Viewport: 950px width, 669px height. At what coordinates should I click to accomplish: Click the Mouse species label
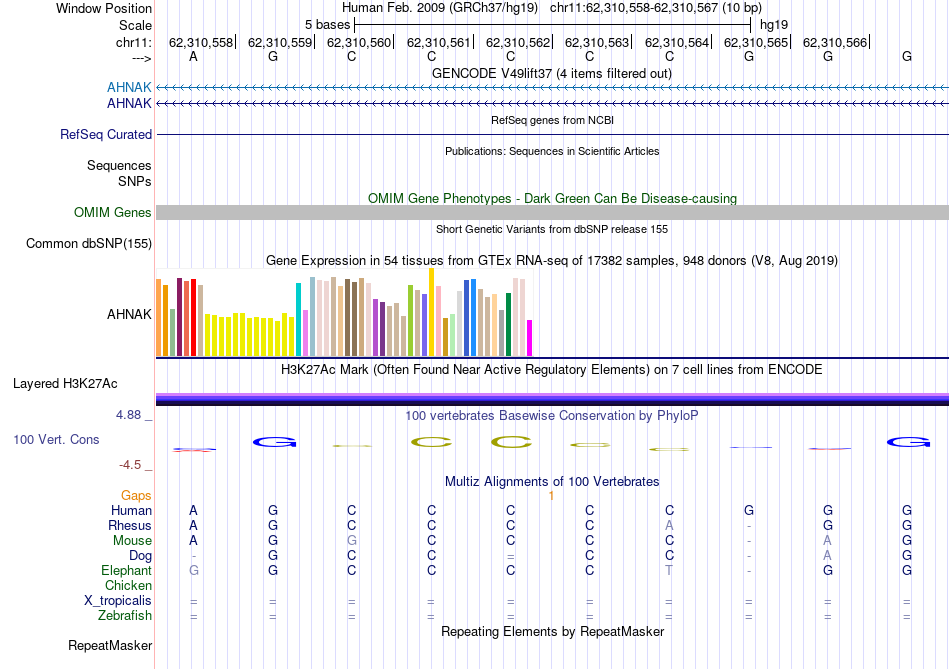pyautogui.click(x=132, y=541)
